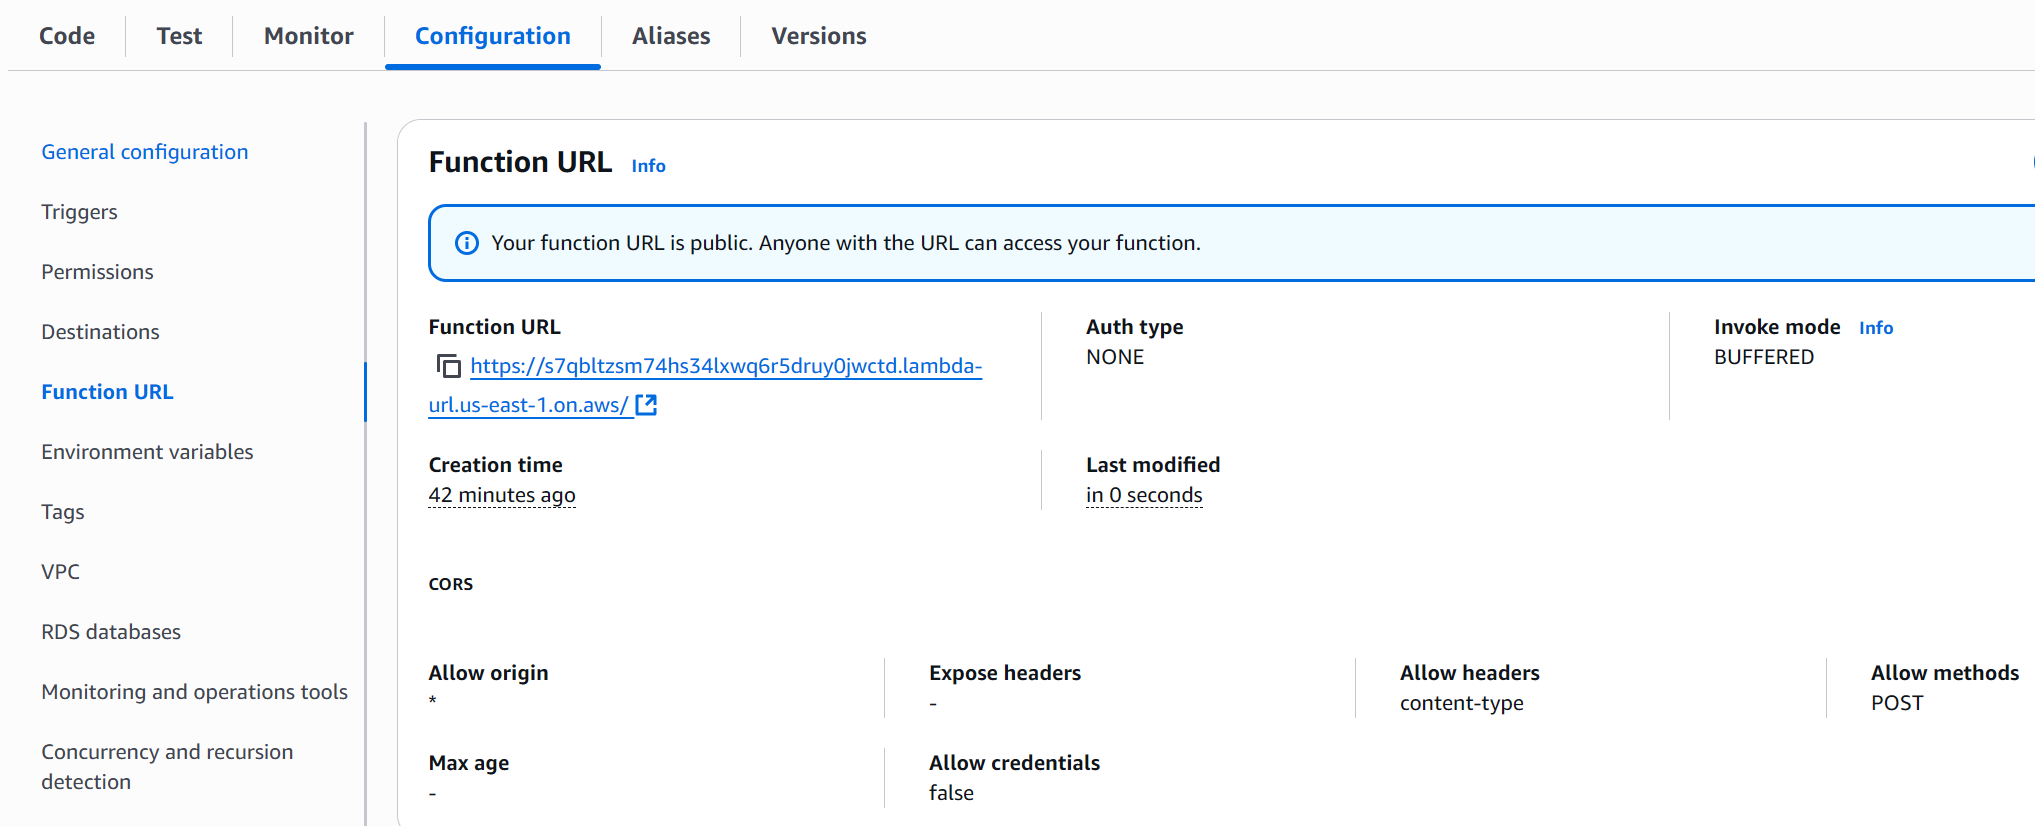Open the lambda function URL hyperlink
The width and height of the screenshot is (2035, 826).
pyautogui.click(x=725, y=367)
